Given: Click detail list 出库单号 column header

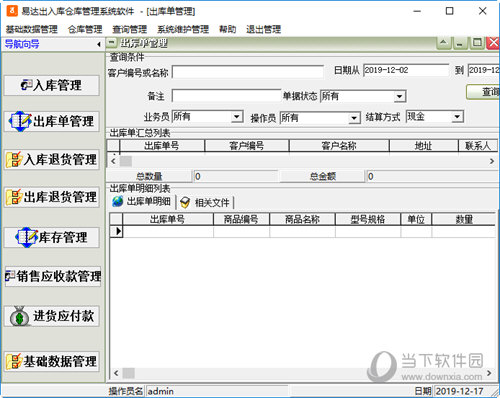Looking at the screenshot, I should pos(168,219).
